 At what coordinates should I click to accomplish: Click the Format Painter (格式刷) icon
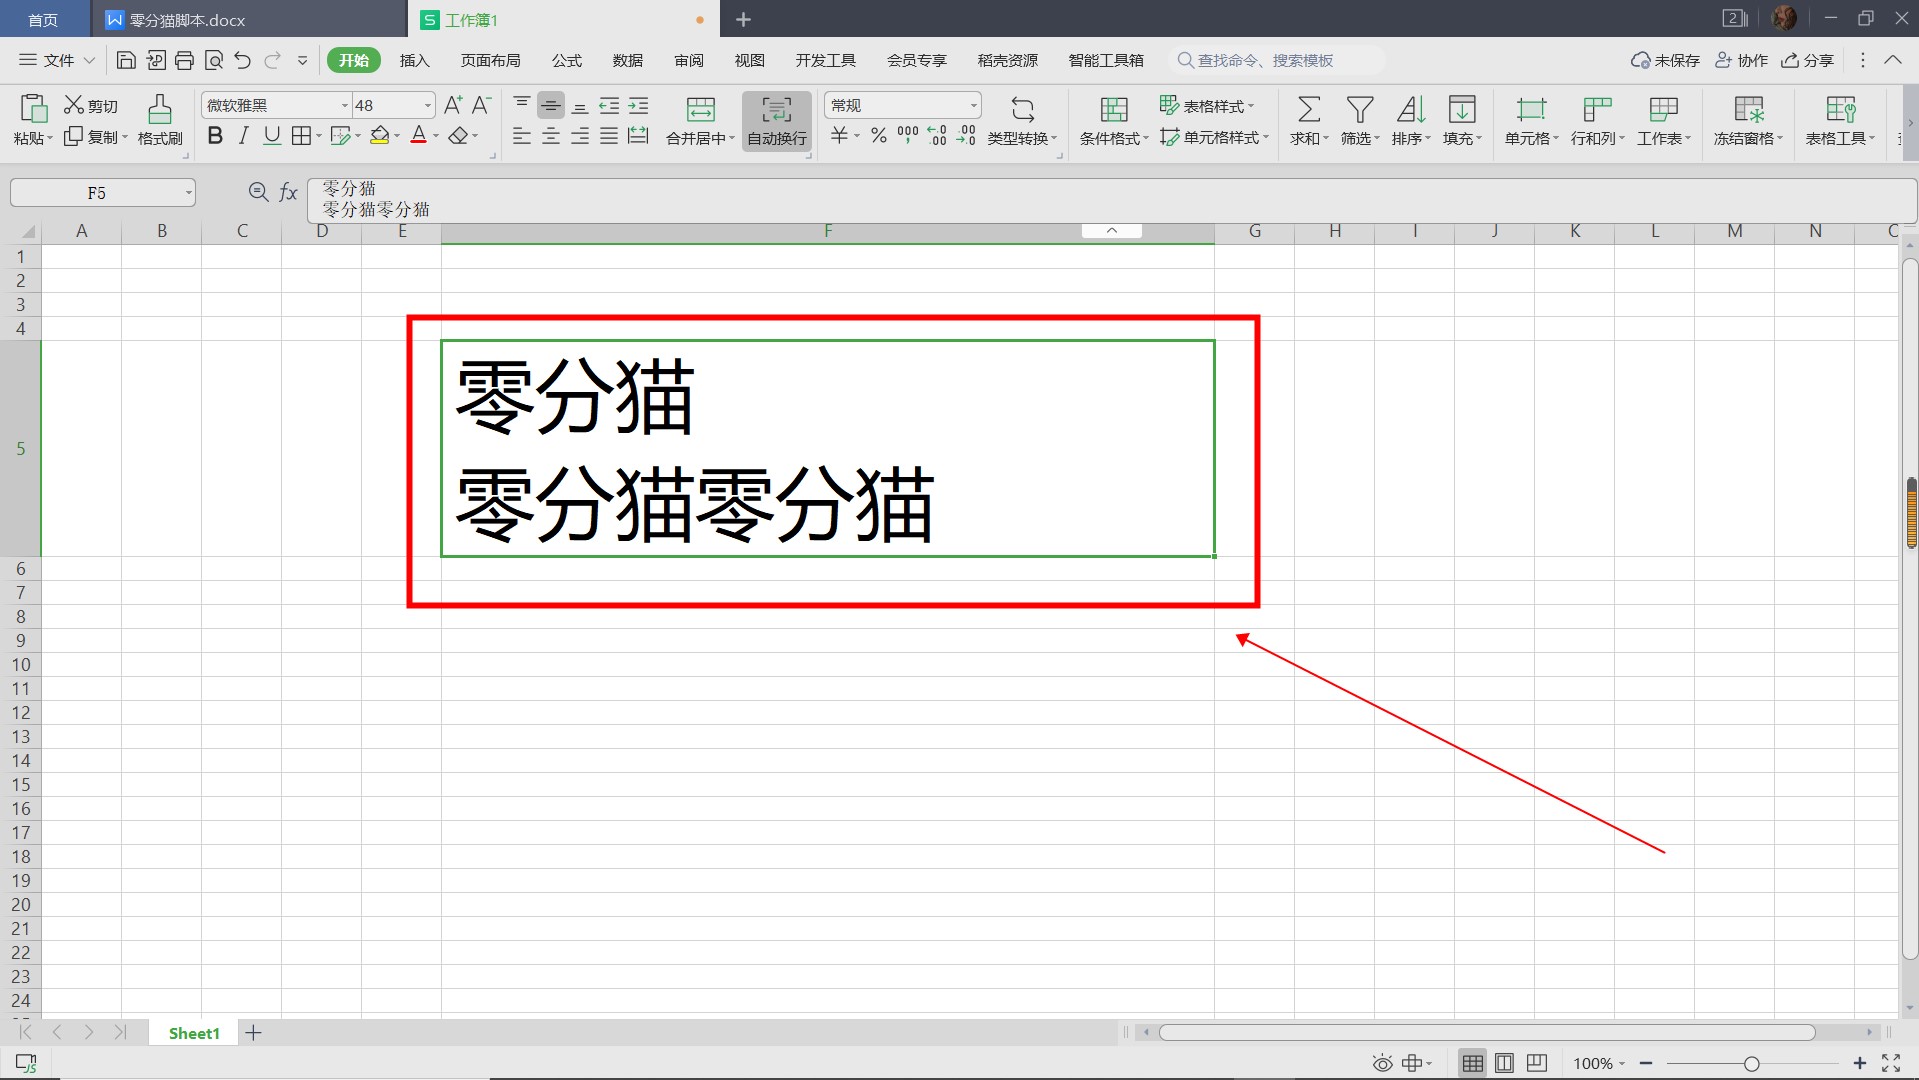click(x=159, y=109)
